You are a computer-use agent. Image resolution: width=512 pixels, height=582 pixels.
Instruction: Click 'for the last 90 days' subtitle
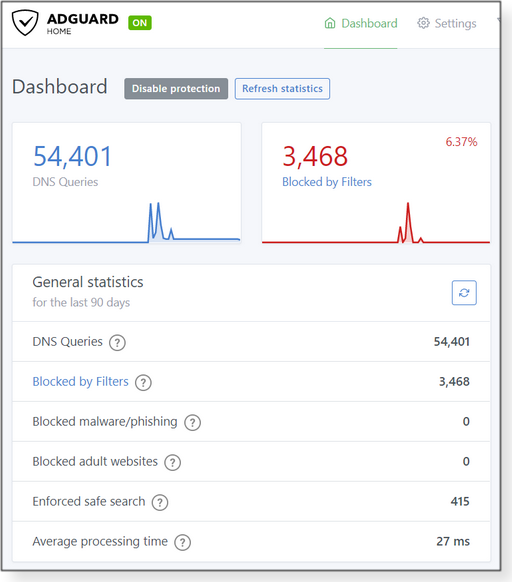tap(81, 303)
